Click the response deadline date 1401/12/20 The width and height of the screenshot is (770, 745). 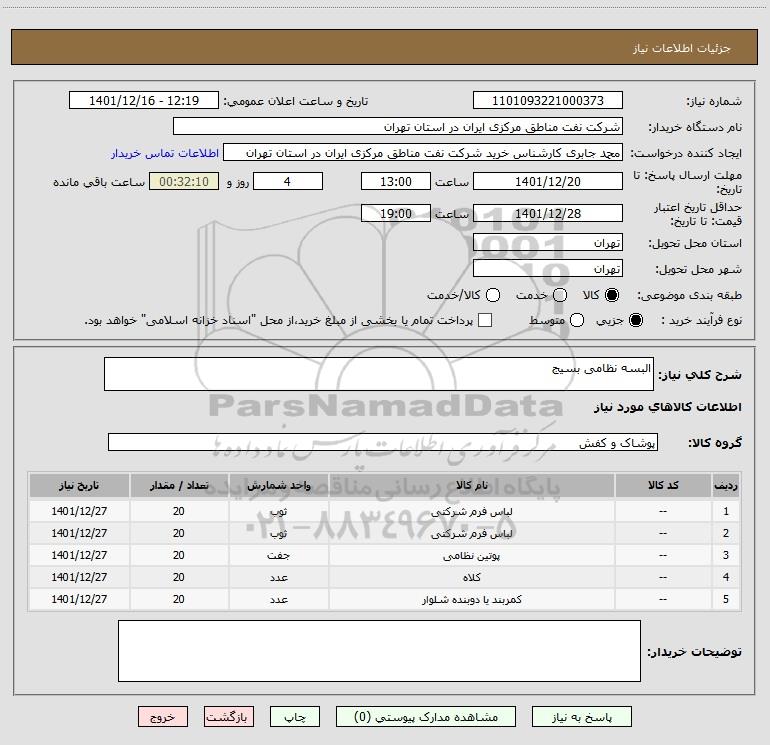pyautogui.click(x=548, y=181)
